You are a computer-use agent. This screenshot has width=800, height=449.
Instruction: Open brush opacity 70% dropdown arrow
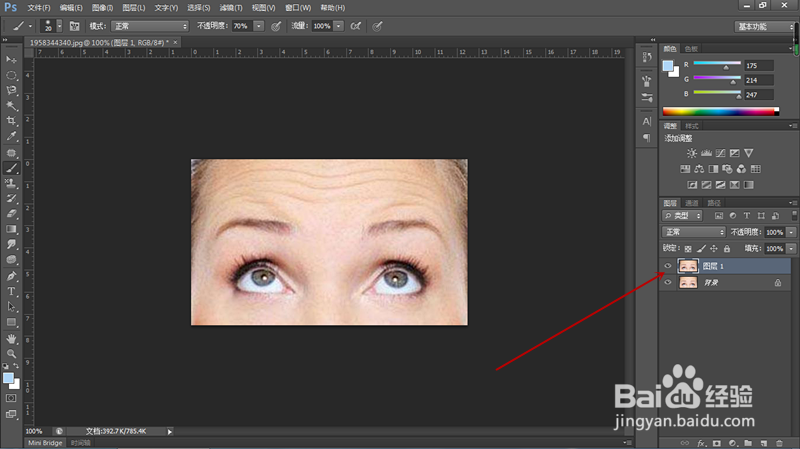pos(259,26)
